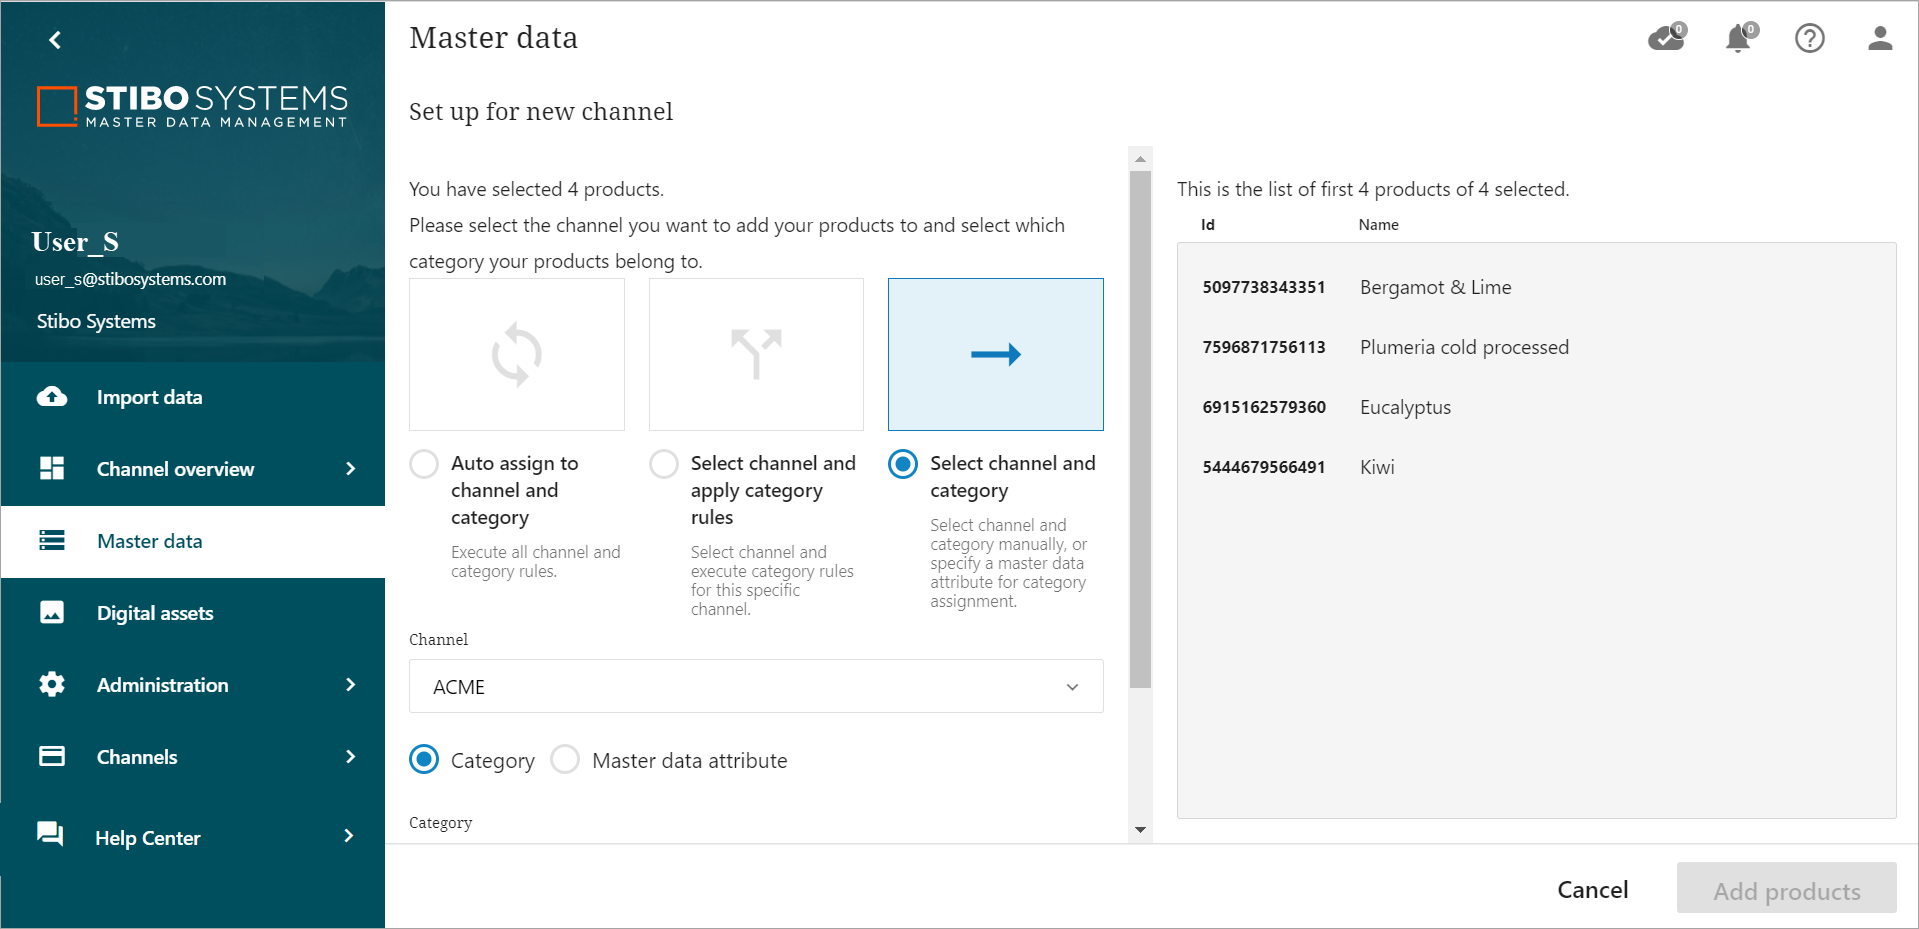Screen dimensions: 1919x929
Task: Click the Import data cloud upload icon
Action: [52, 397]
